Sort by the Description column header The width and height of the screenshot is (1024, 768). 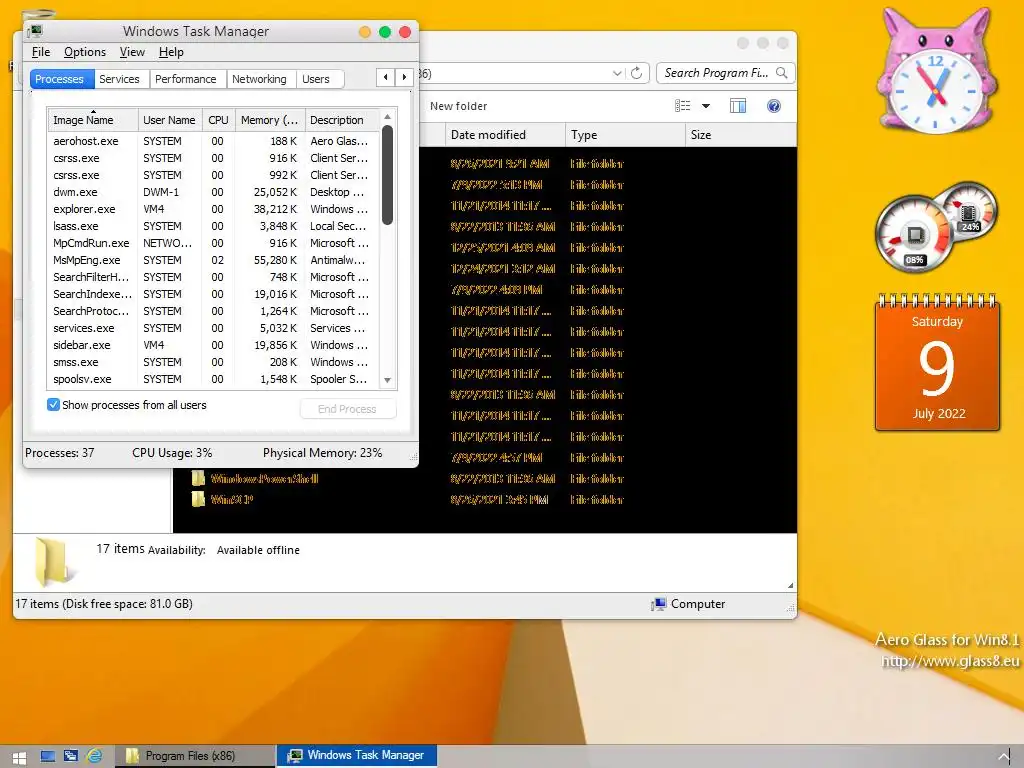tap(342, 120)
